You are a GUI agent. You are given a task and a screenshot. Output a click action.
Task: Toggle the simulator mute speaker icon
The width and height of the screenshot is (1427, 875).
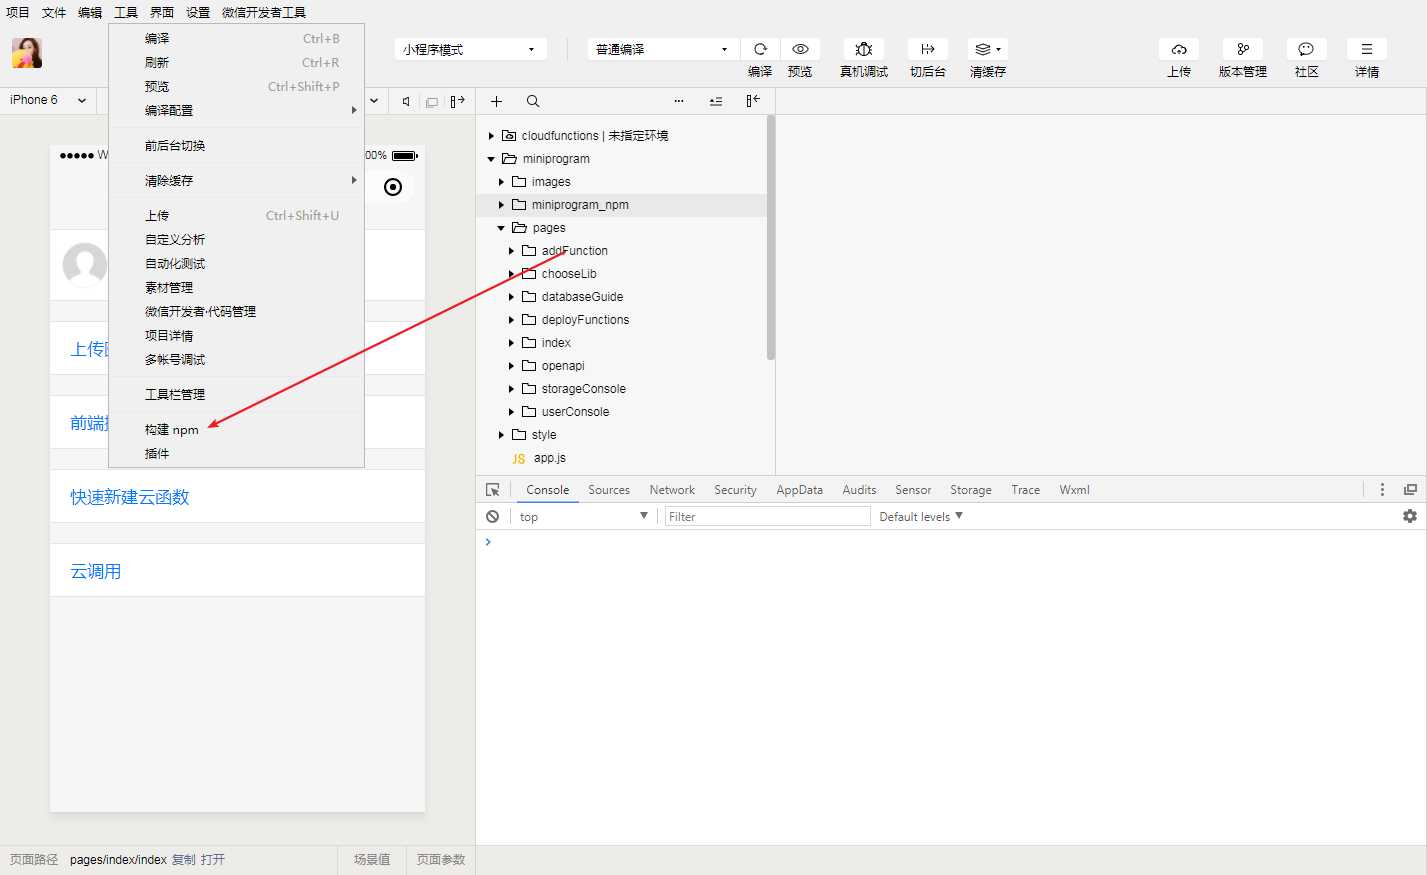point(406,101)
